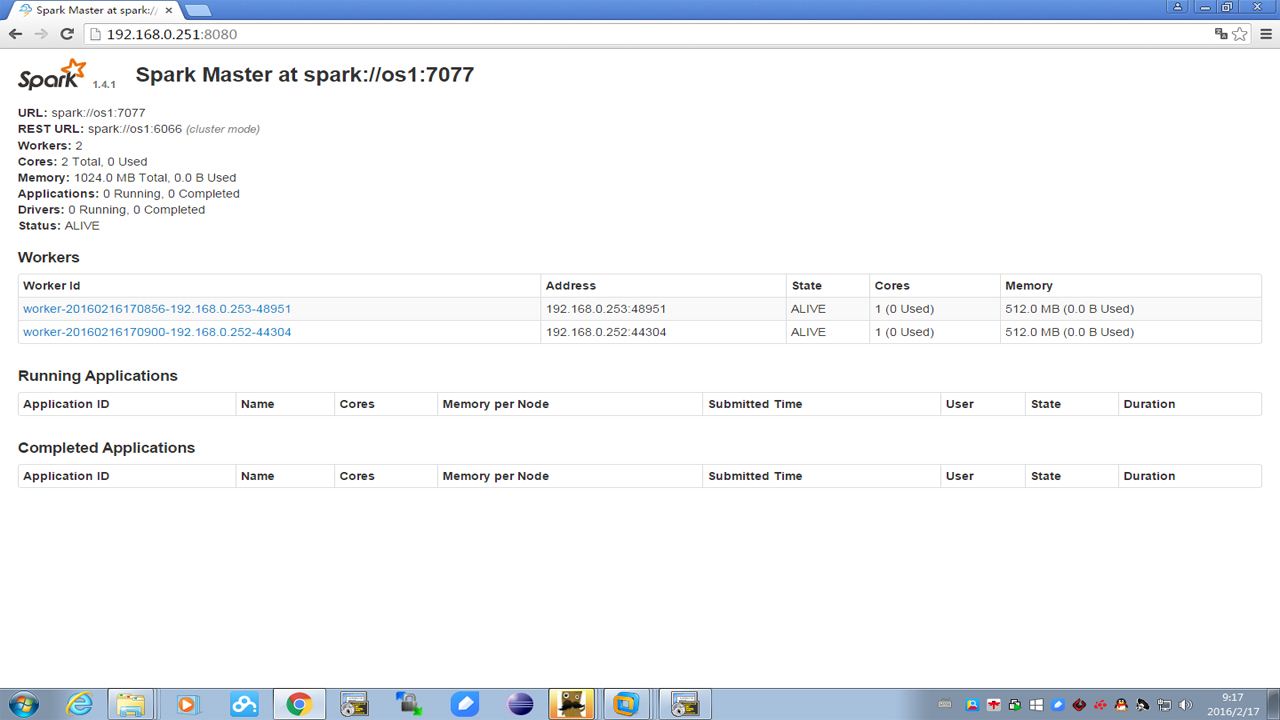Click the Running Applications heading
Image resolution: width=1280 pixels, height=720 pixels.
tap(98, 376)
